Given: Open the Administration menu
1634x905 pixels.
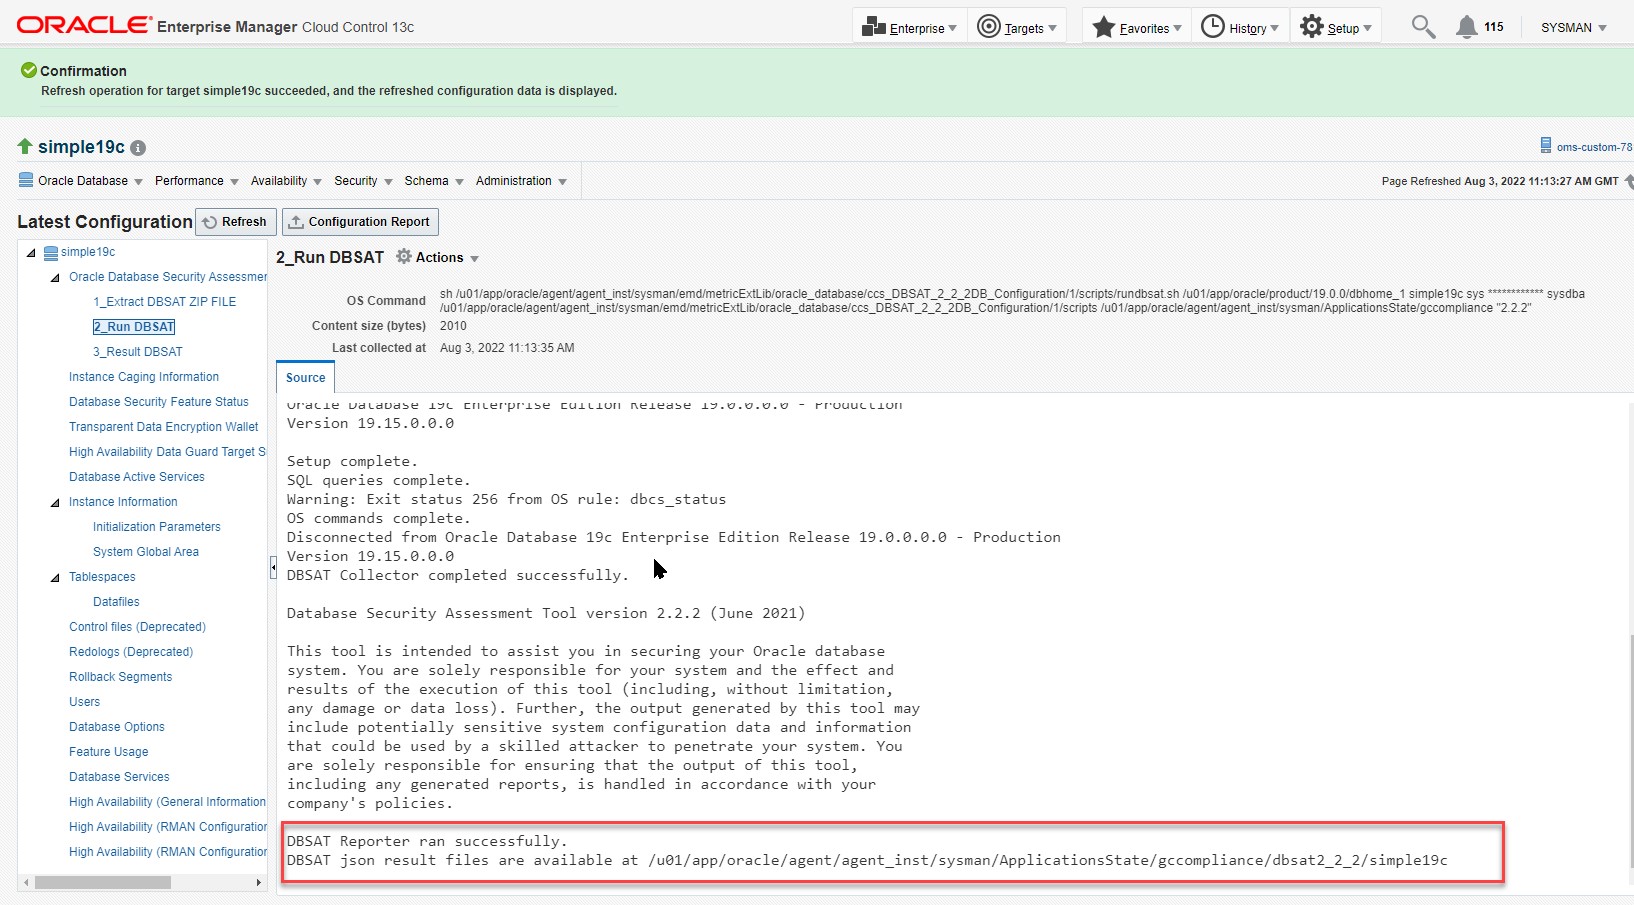Looking at the screenshot, I should [521, 181].
